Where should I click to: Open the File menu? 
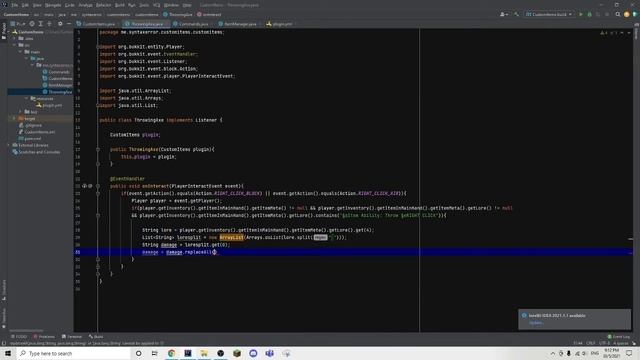tap(15, 5)
